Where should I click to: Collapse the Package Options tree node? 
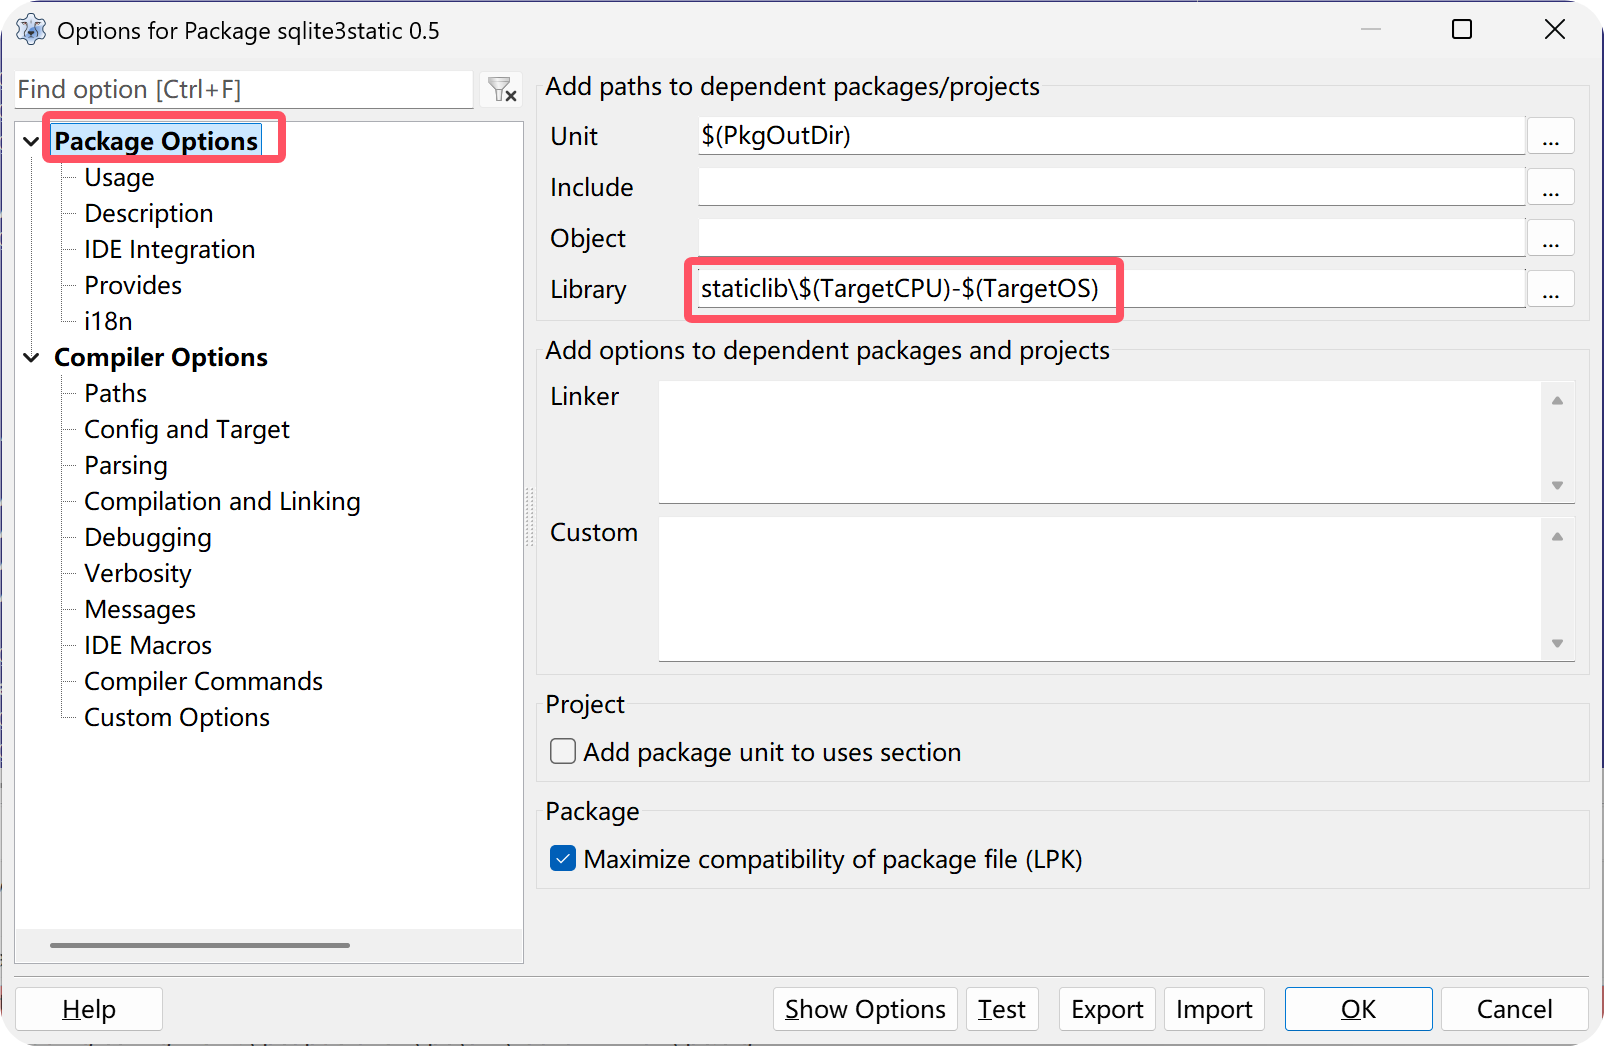[x=32, y=142]
